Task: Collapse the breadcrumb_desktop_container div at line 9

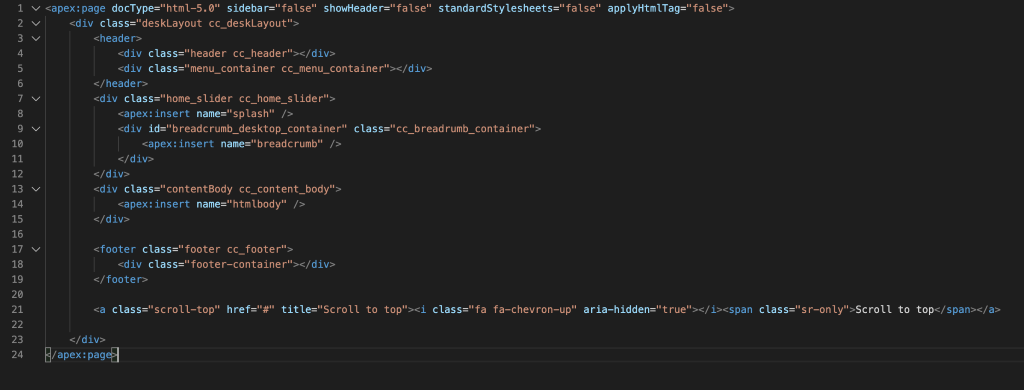Action: point(36,129)
